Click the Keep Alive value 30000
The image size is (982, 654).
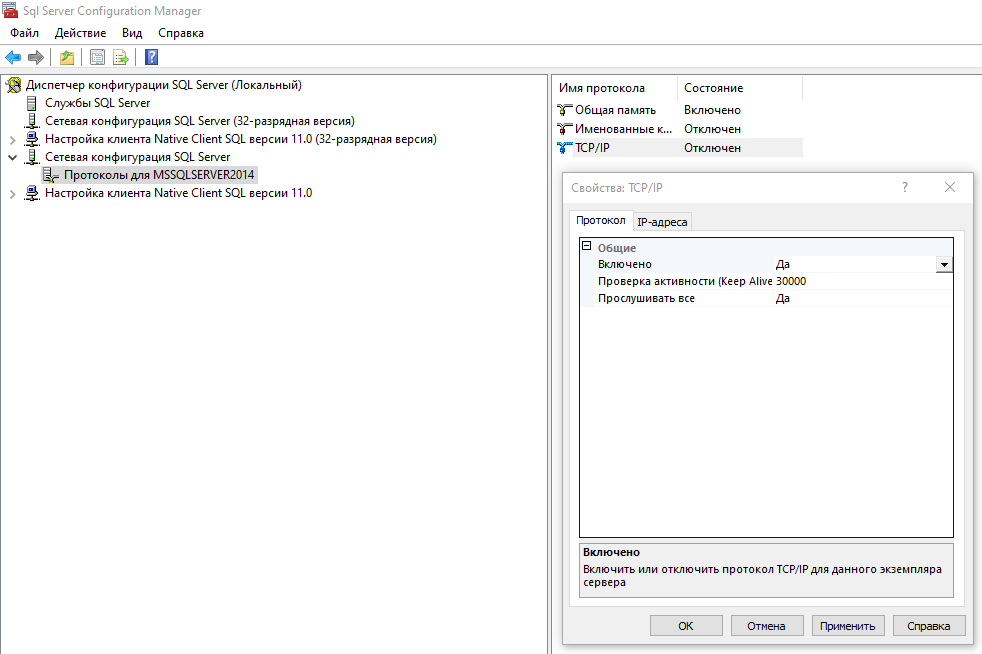point(791,281)
